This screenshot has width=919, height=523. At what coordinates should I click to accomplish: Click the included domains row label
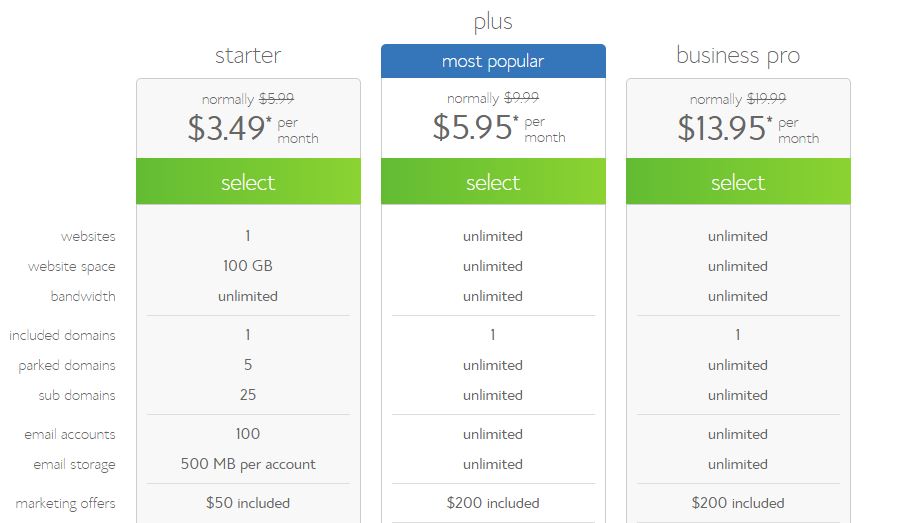tap(62, 335)
